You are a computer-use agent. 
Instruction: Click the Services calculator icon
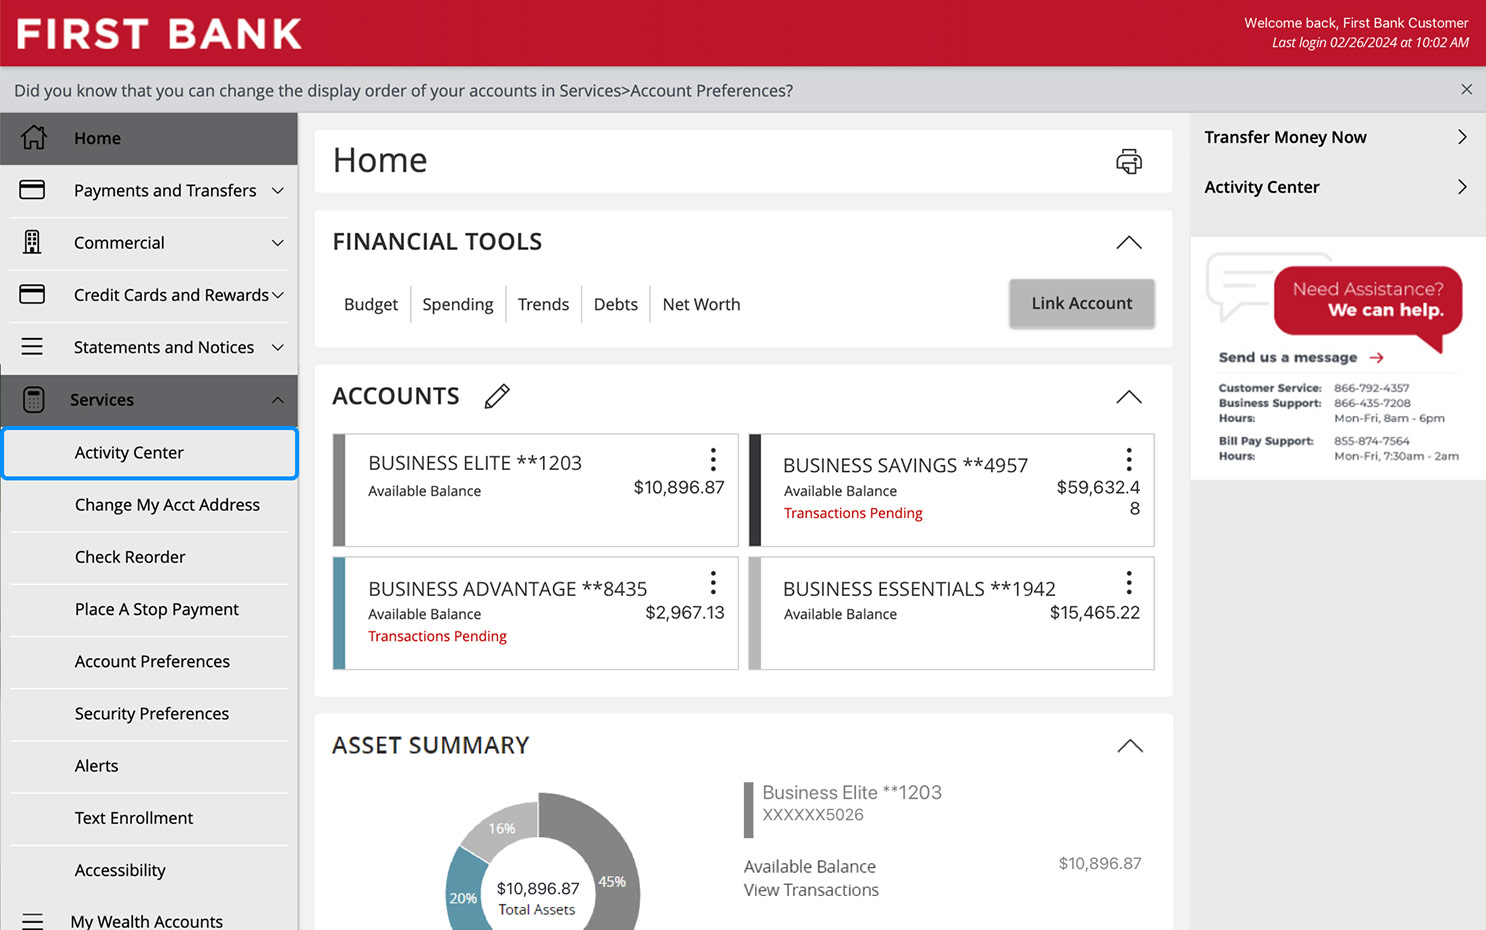(33, 400)
